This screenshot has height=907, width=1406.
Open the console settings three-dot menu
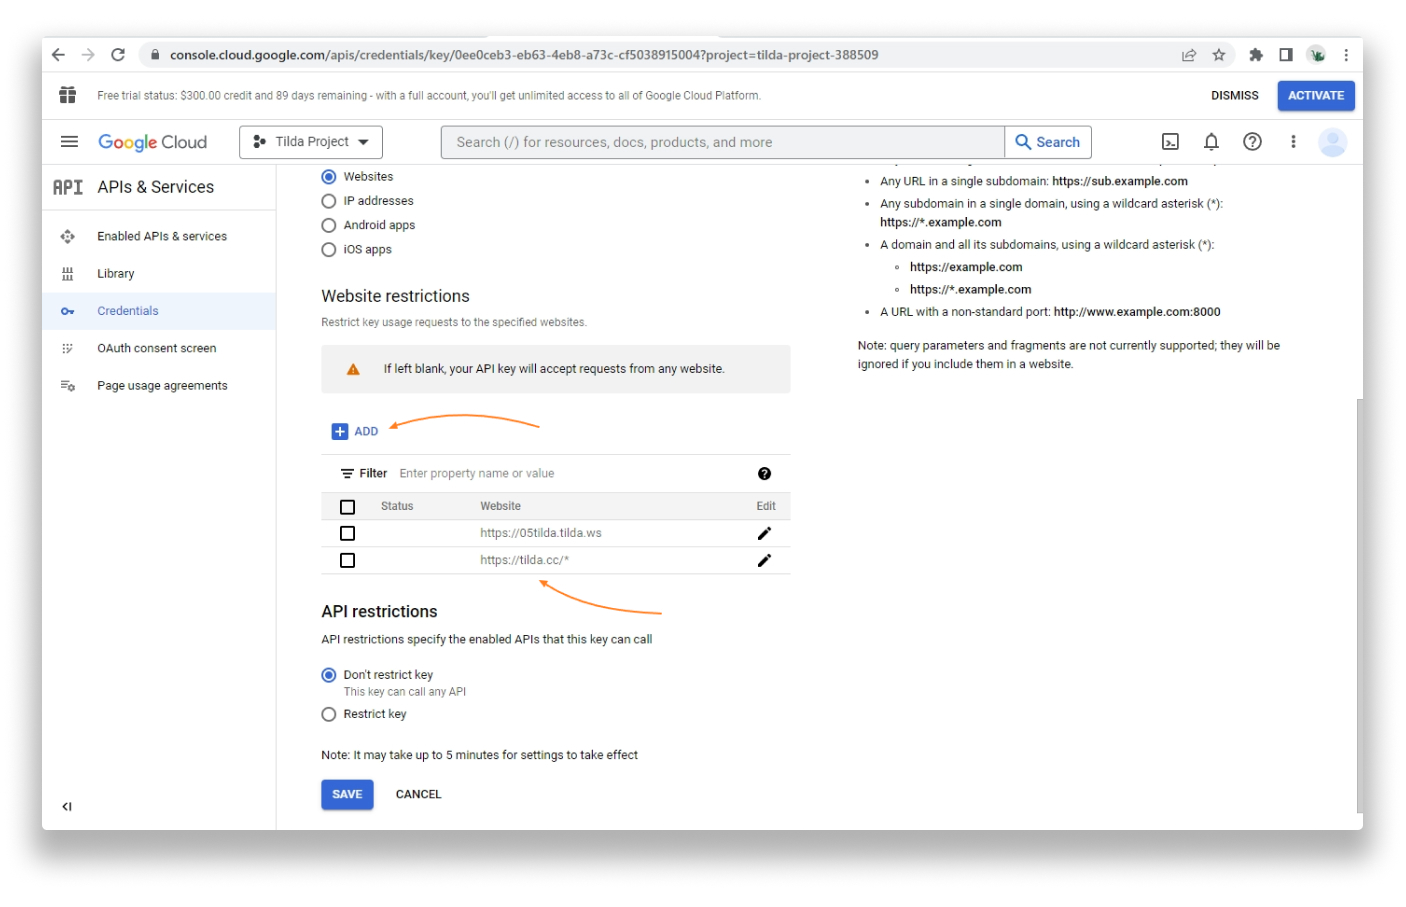1293,142
